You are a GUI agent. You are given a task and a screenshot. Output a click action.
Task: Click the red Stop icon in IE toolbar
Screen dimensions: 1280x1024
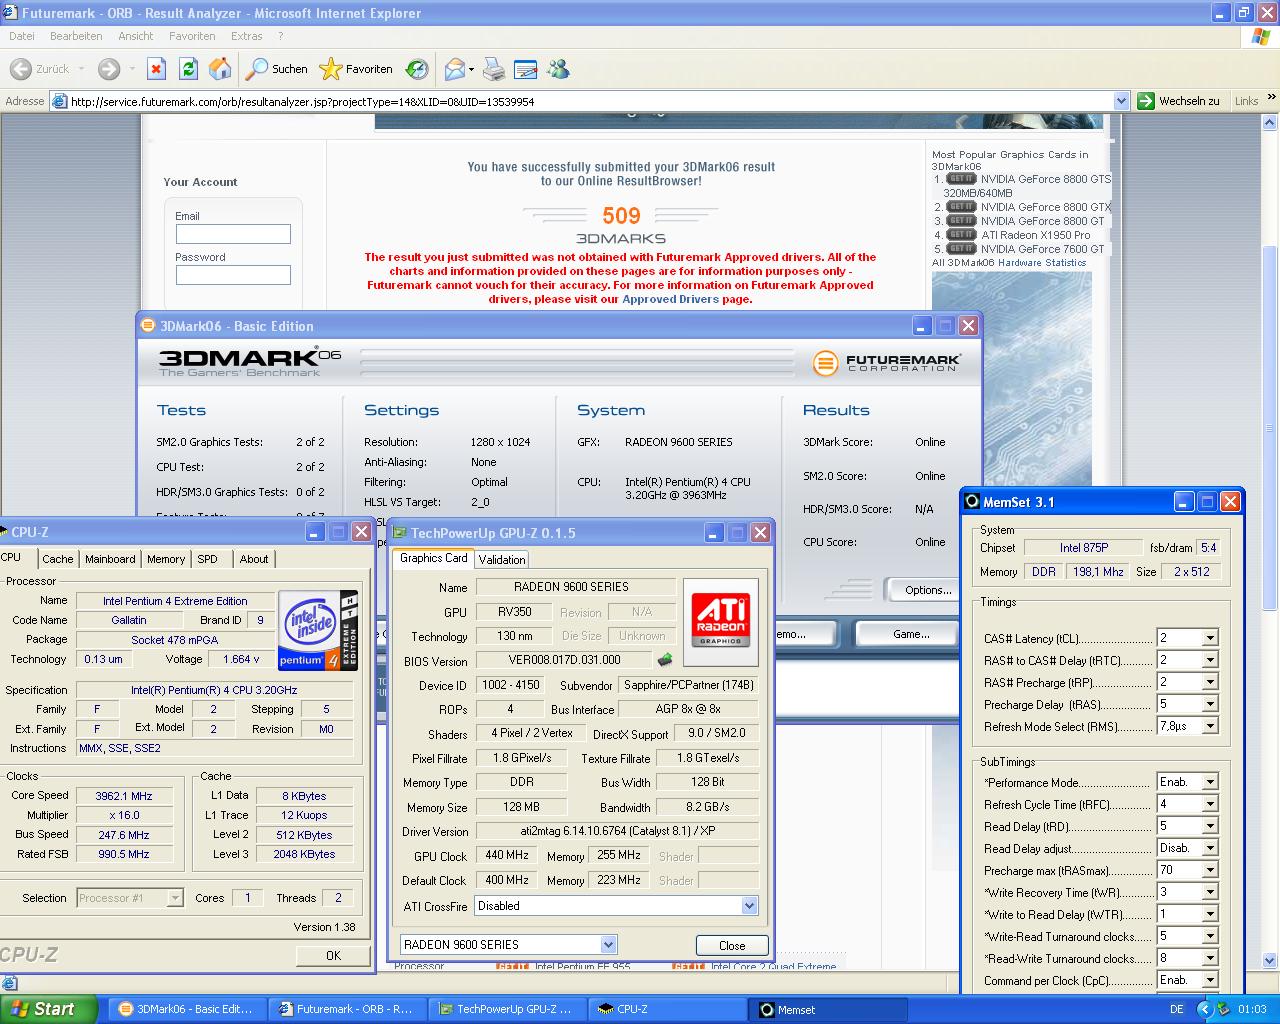(x=156, y=69)
